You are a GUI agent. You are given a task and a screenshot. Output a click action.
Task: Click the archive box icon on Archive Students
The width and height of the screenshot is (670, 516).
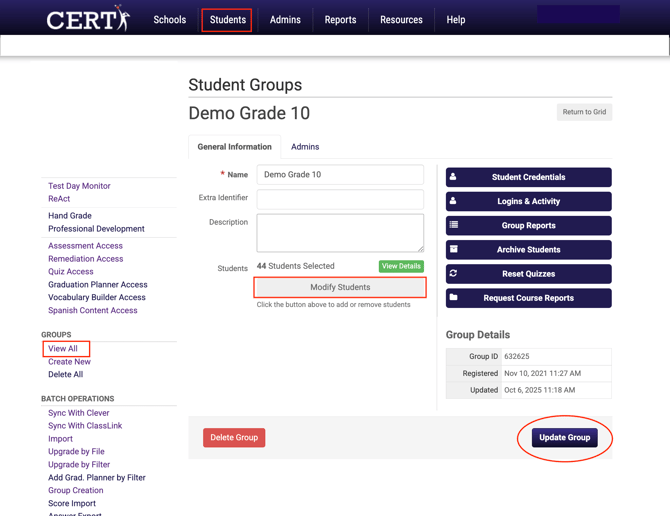[x=453, y=249]
